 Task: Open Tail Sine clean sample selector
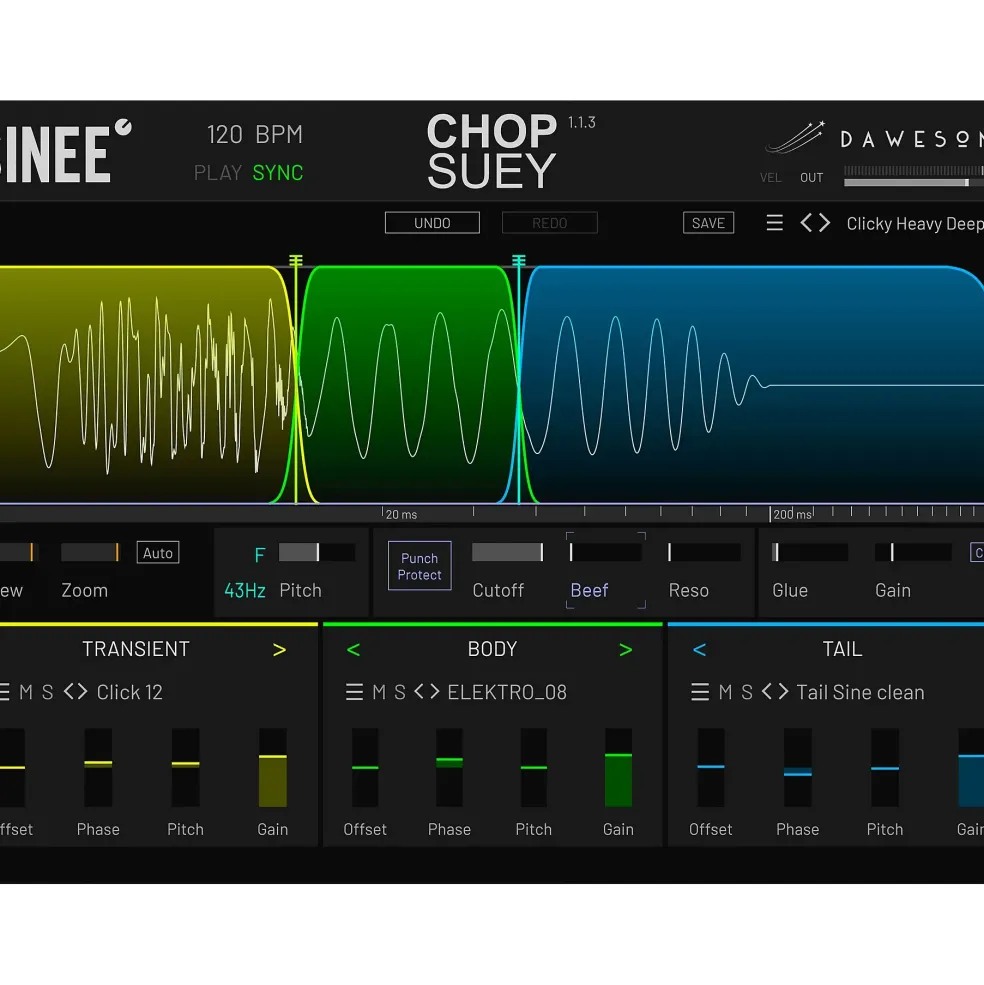[860, 692]
